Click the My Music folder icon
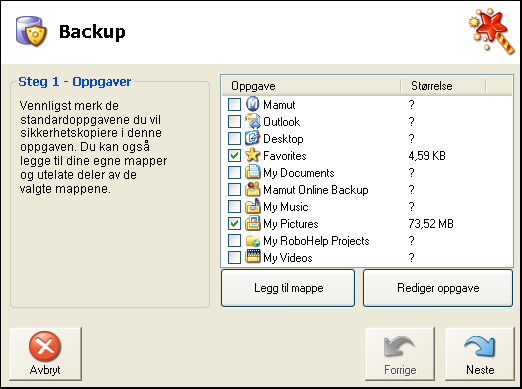Viewport: 522px width, 389px height. click(253, 206)
